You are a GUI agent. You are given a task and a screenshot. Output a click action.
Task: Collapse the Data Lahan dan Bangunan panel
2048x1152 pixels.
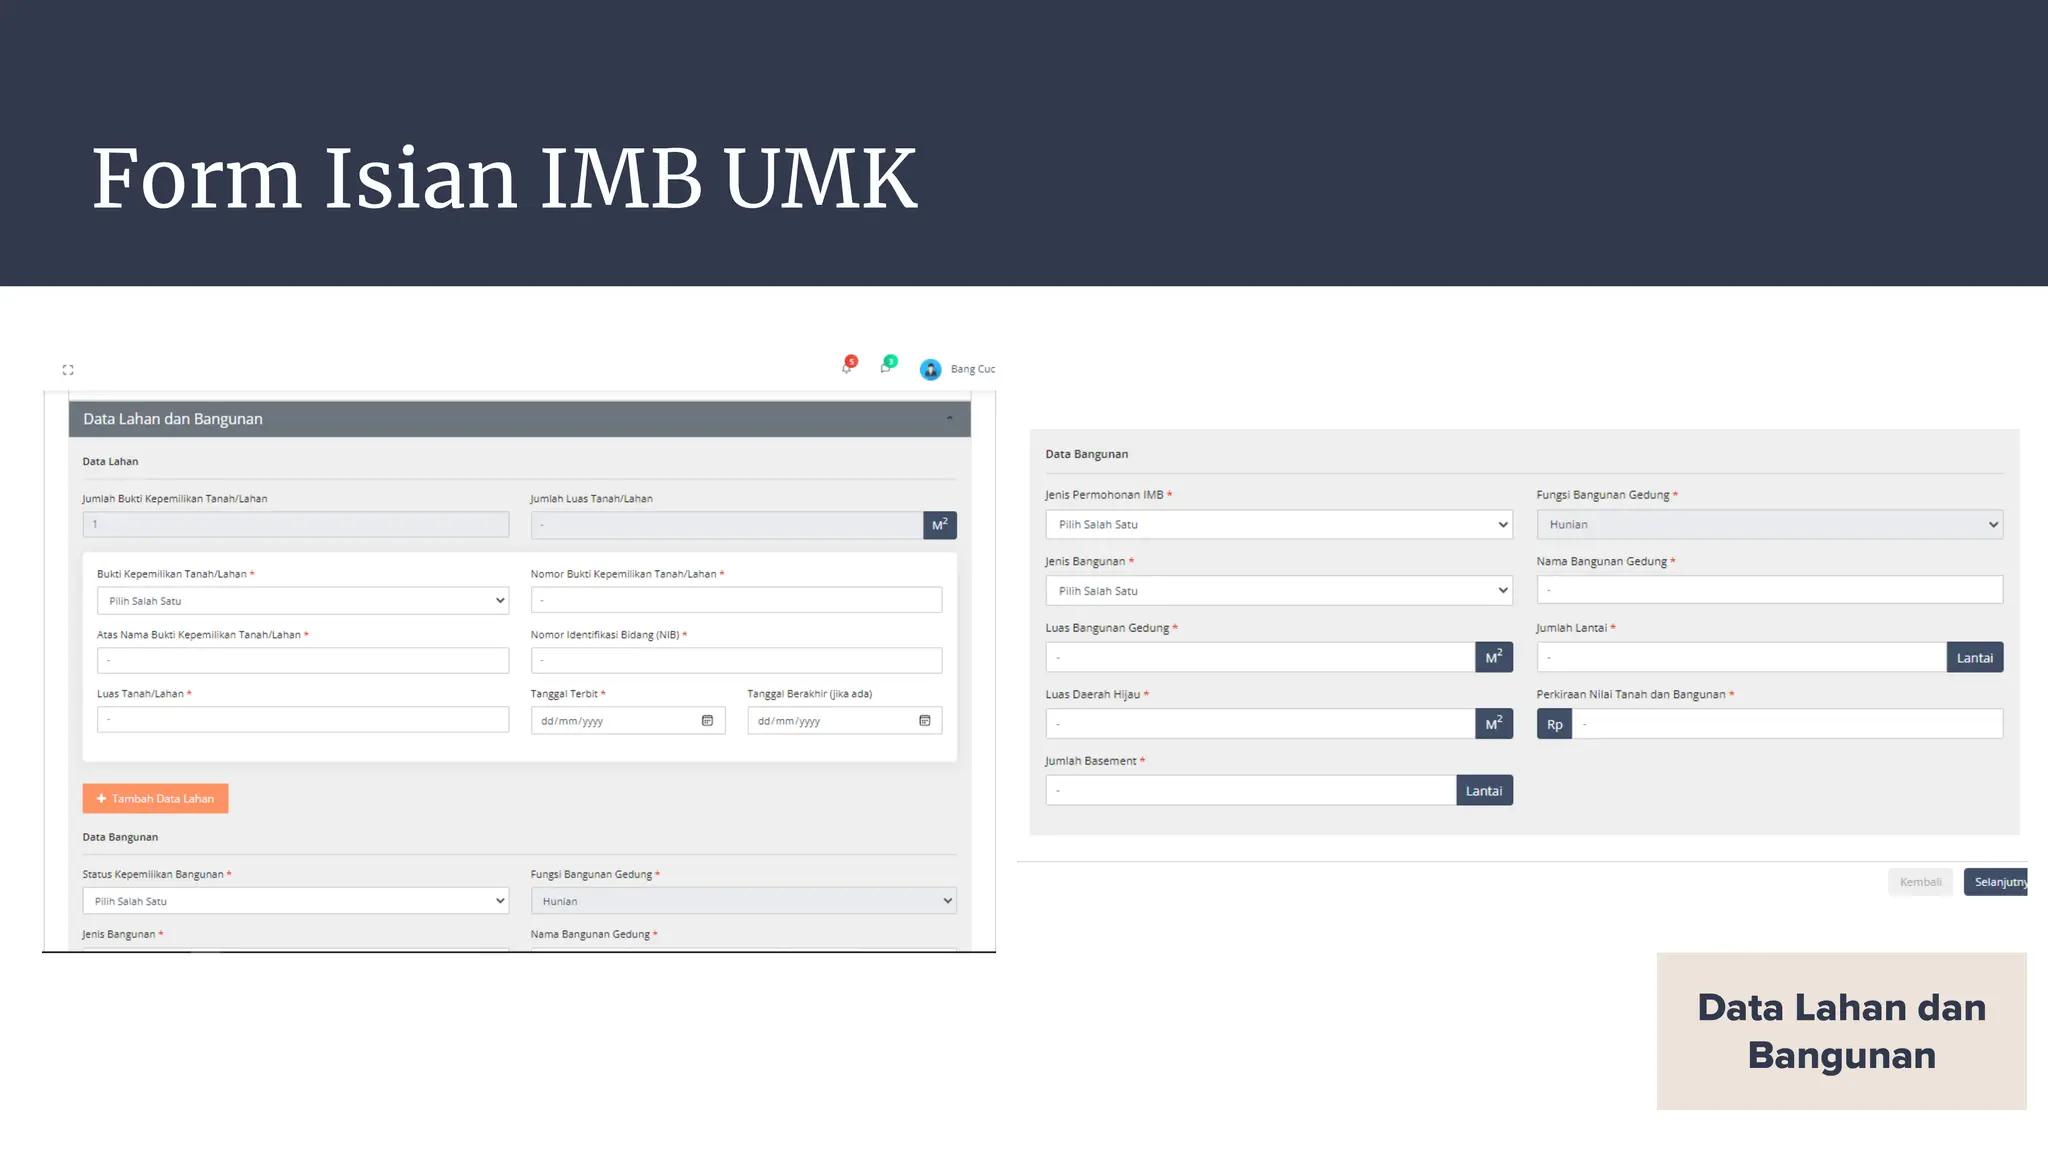[949, 419]
